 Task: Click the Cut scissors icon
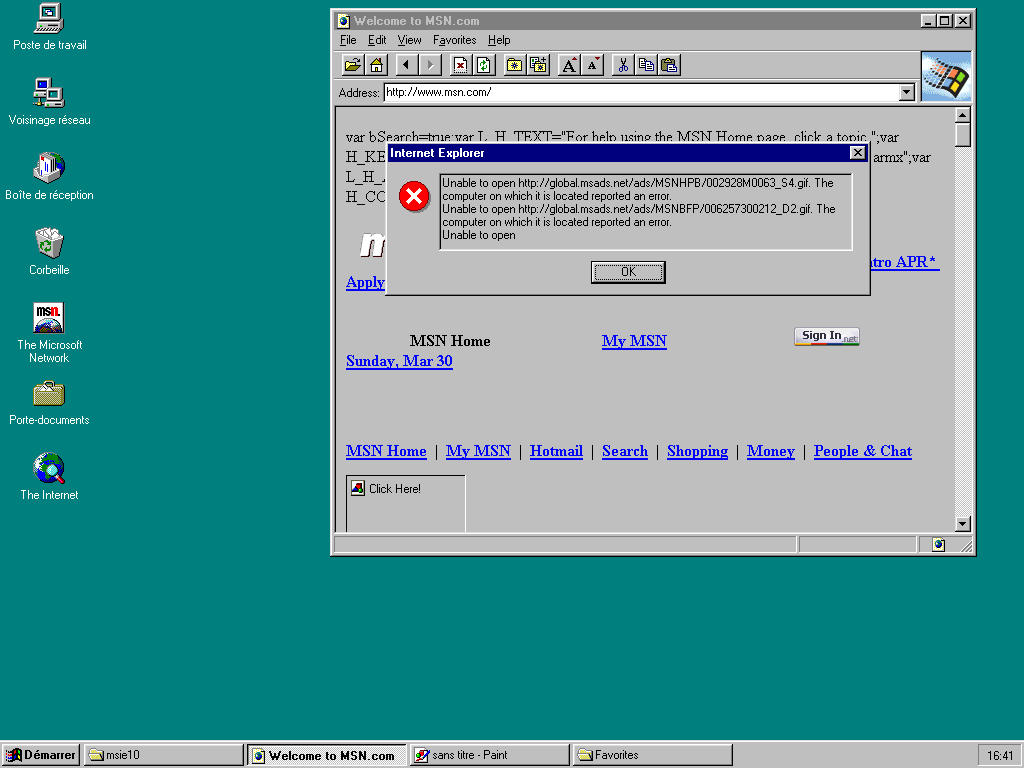[x=622, y=65]
